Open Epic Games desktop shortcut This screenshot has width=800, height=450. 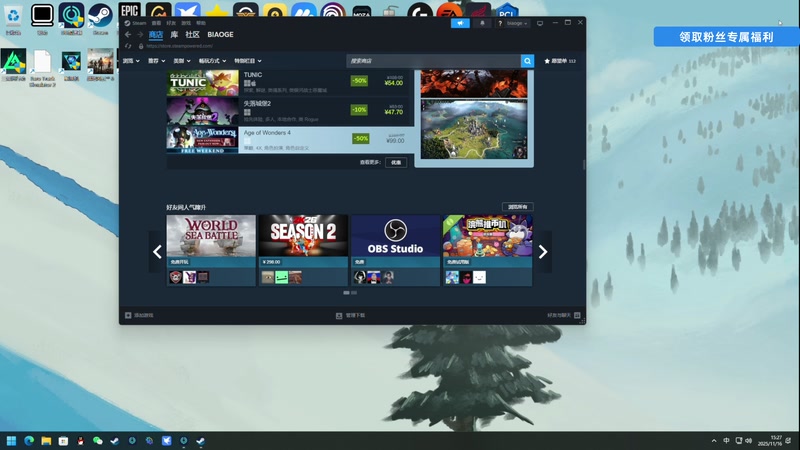click(x=130, y=10)
